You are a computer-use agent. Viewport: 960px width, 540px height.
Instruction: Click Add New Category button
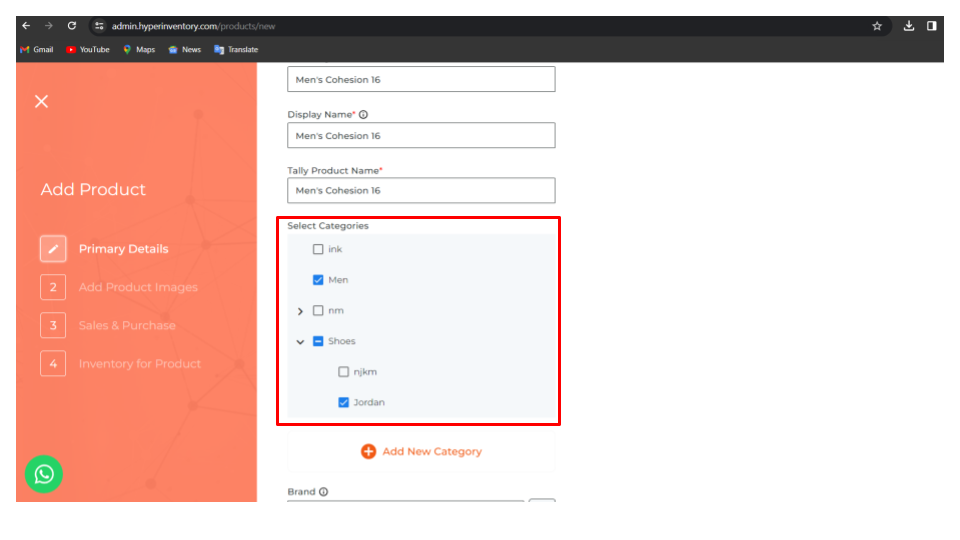tap(421, 451)
